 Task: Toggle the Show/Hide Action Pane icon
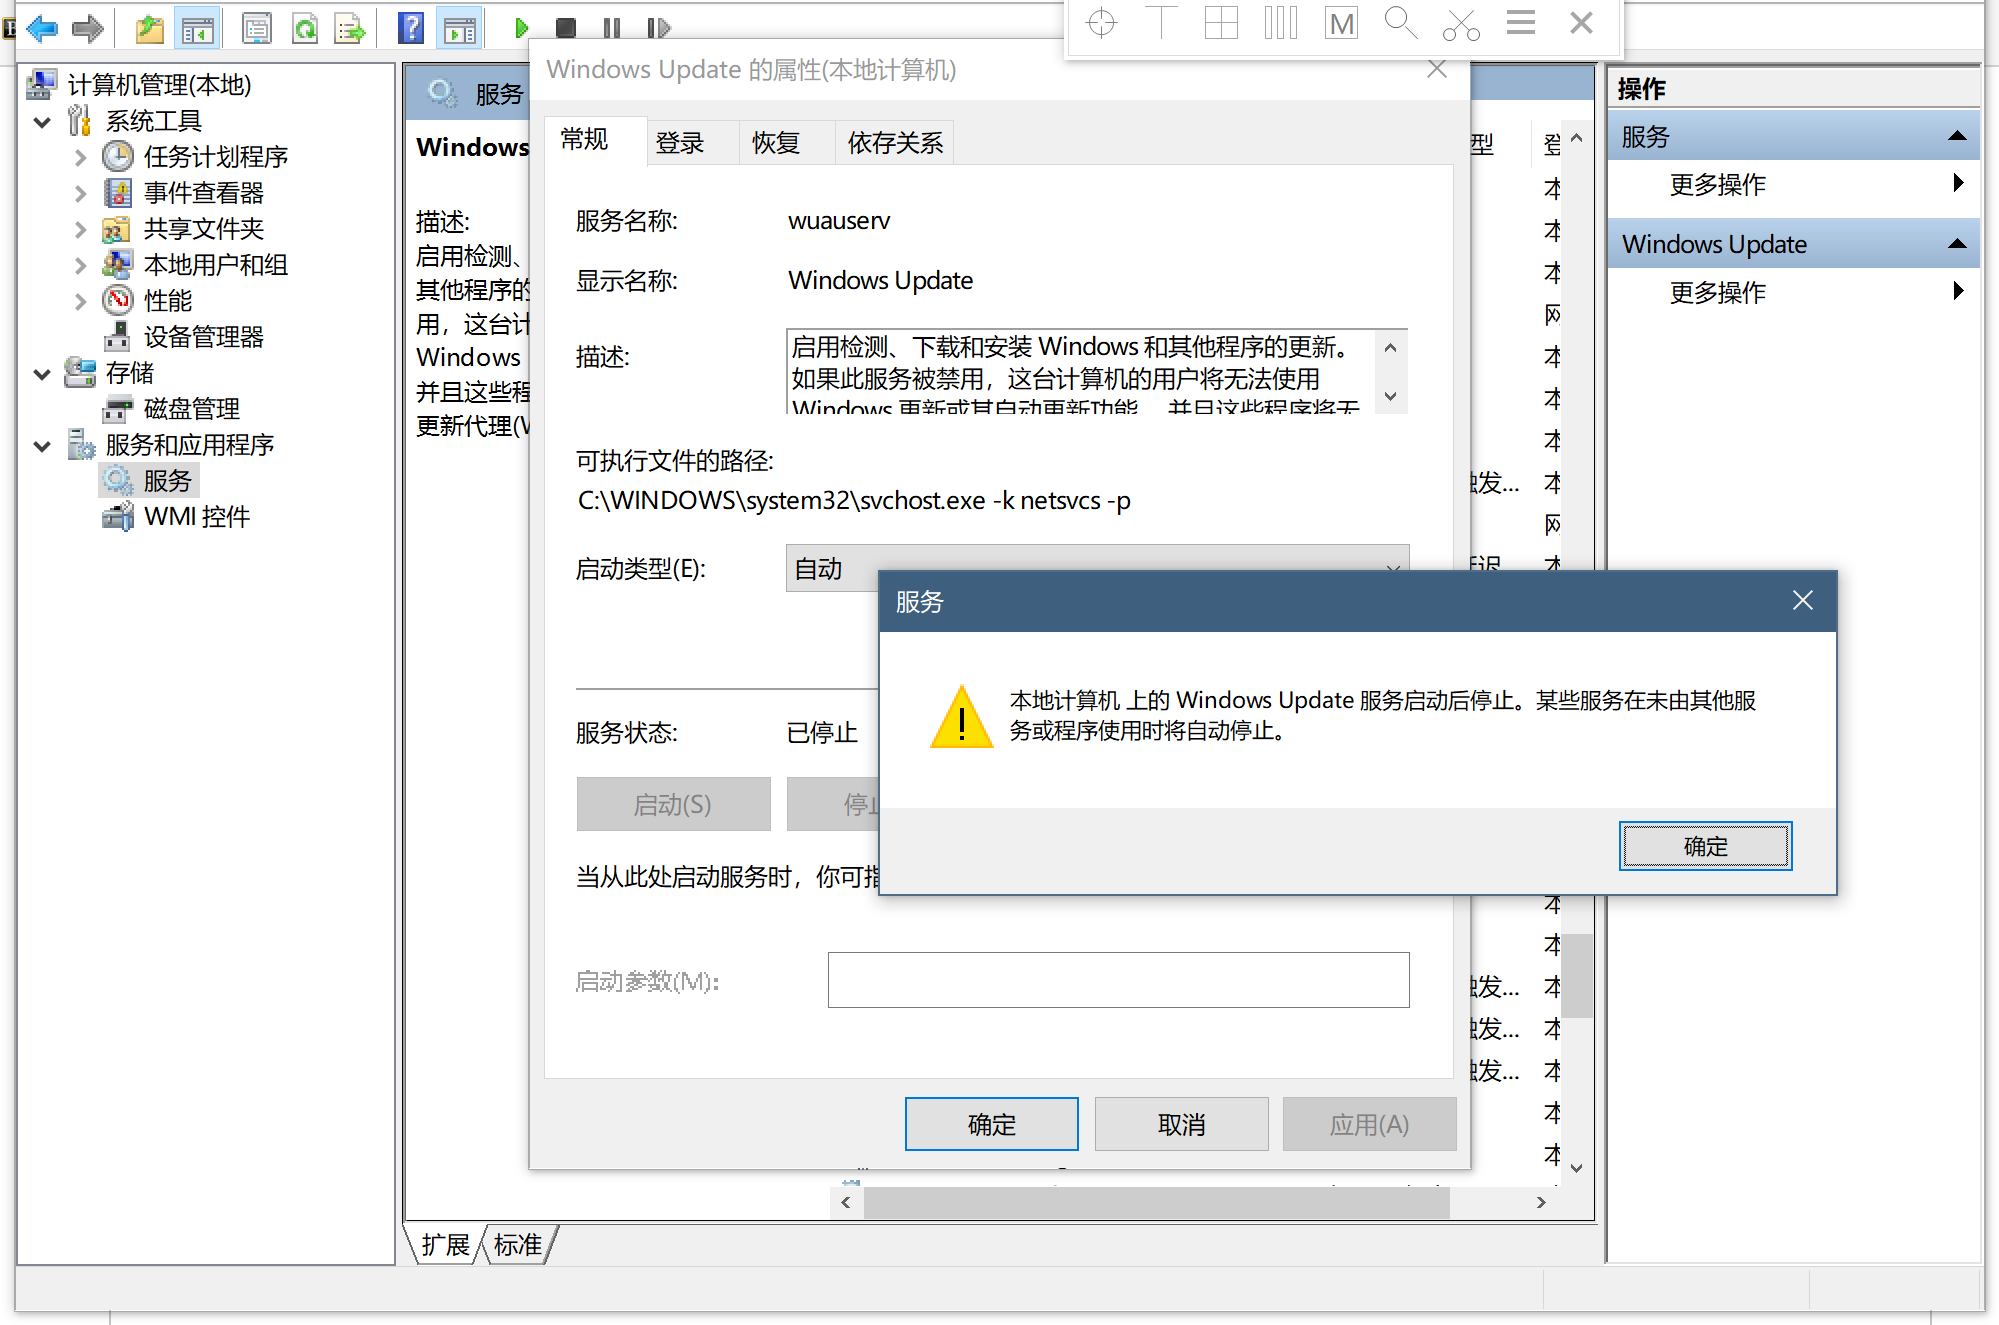pyautogui.click(x=460, y=29)
